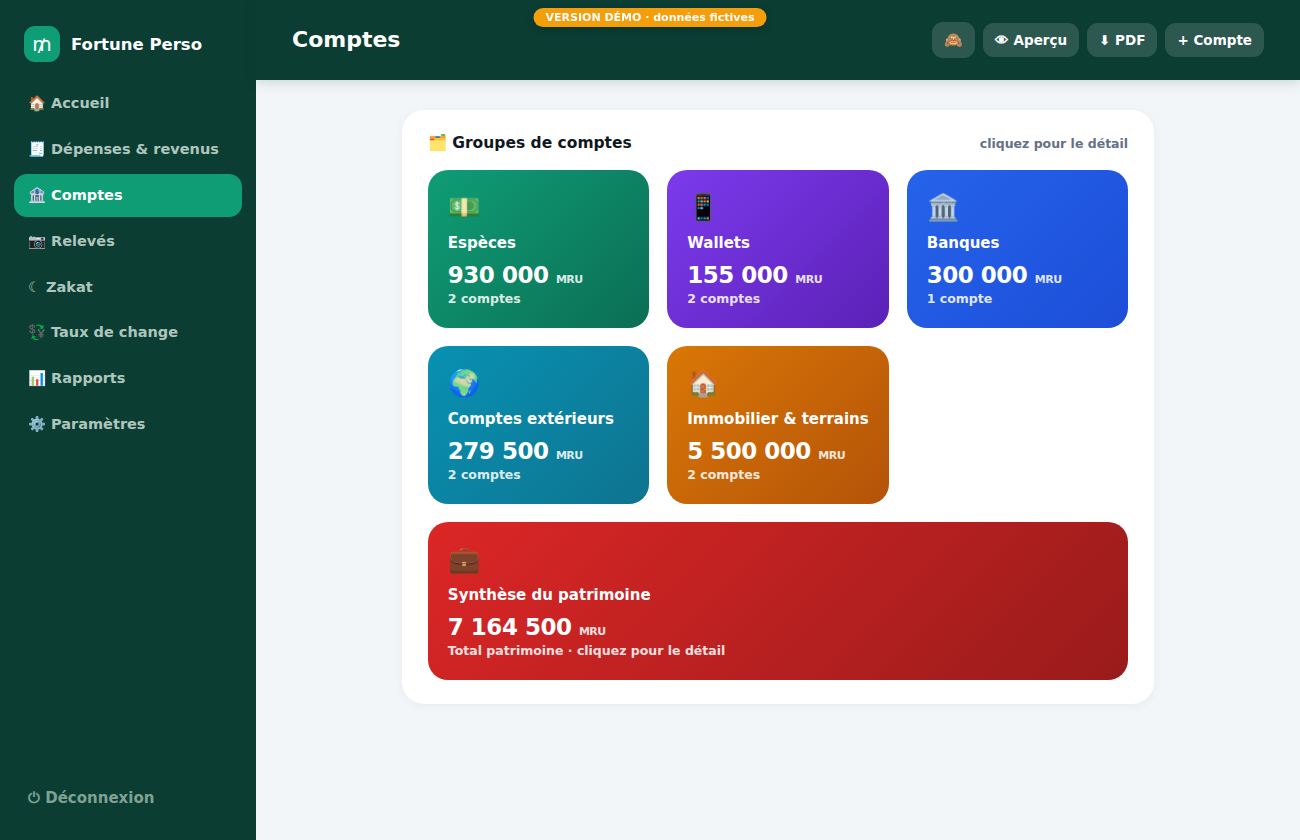Click the banknote icon on Espèces card
This screenshot has height=840, width=1300.
pos(464,207)
